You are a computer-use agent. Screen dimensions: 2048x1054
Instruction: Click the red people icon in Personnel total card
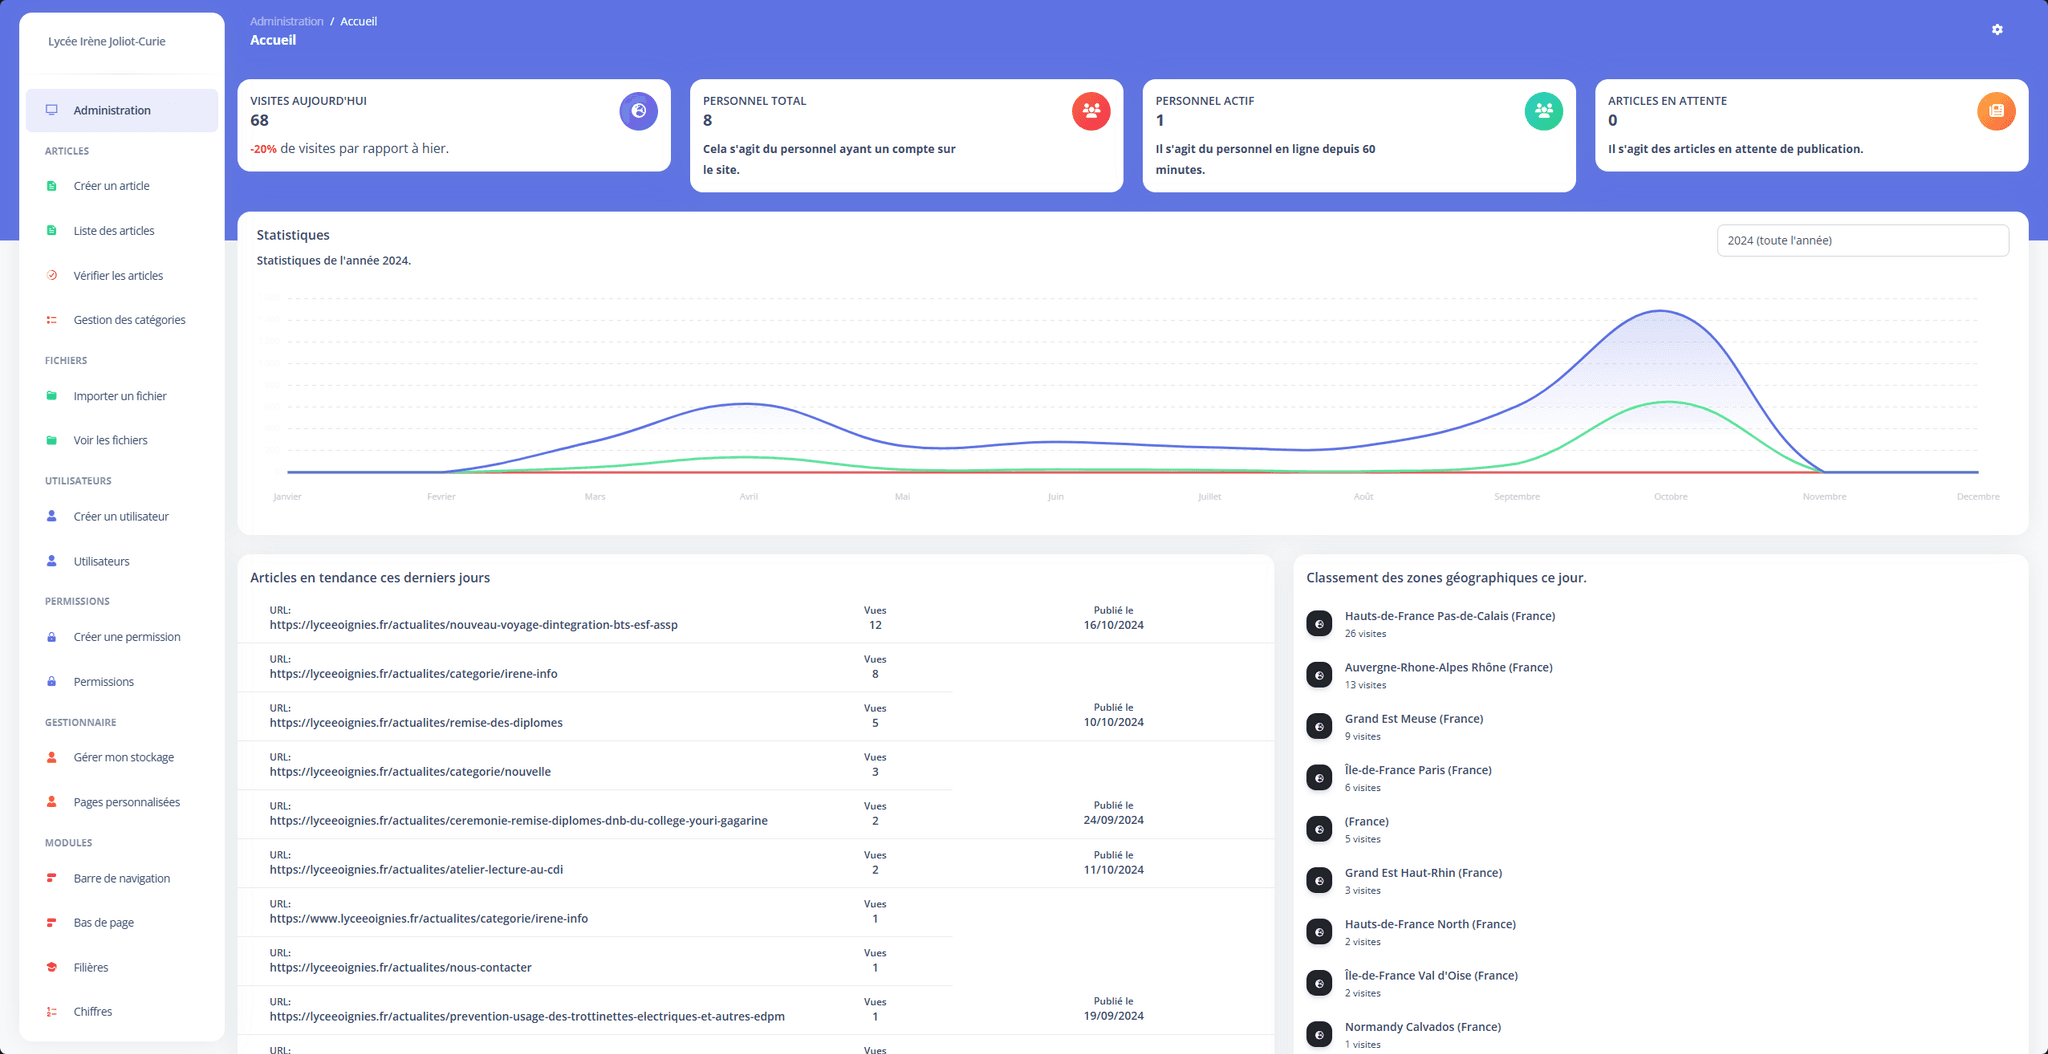(1091, 111)
